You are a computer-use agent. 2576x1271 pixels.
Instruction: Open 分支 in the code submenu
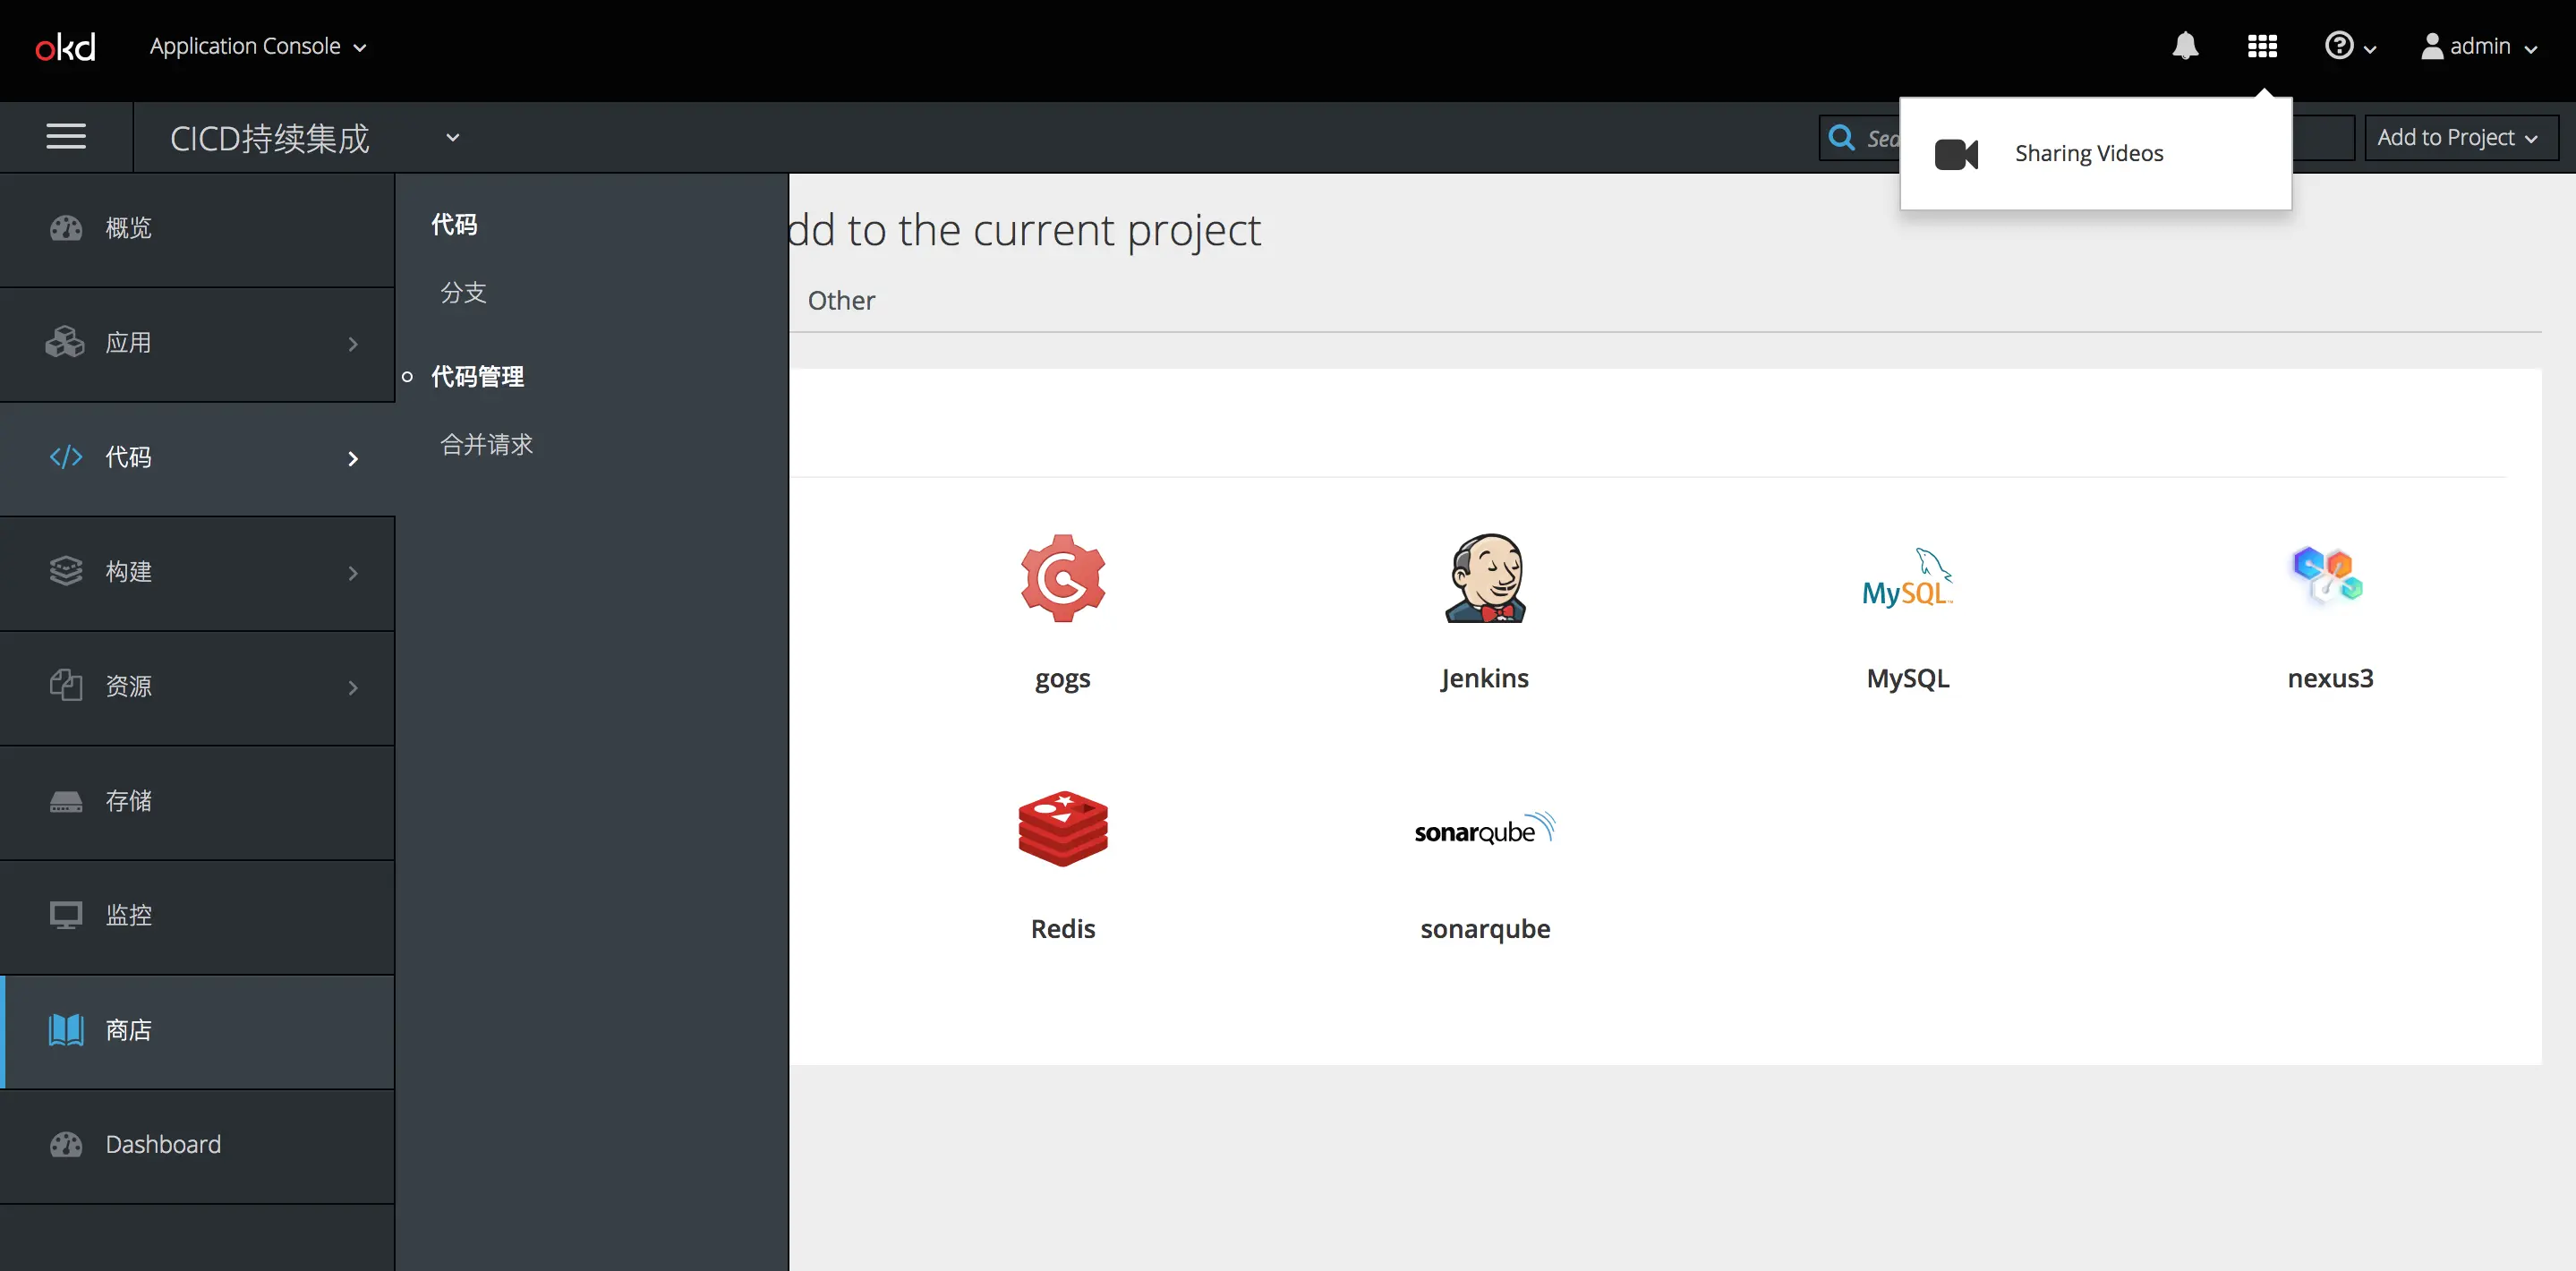tap(464, 292)
